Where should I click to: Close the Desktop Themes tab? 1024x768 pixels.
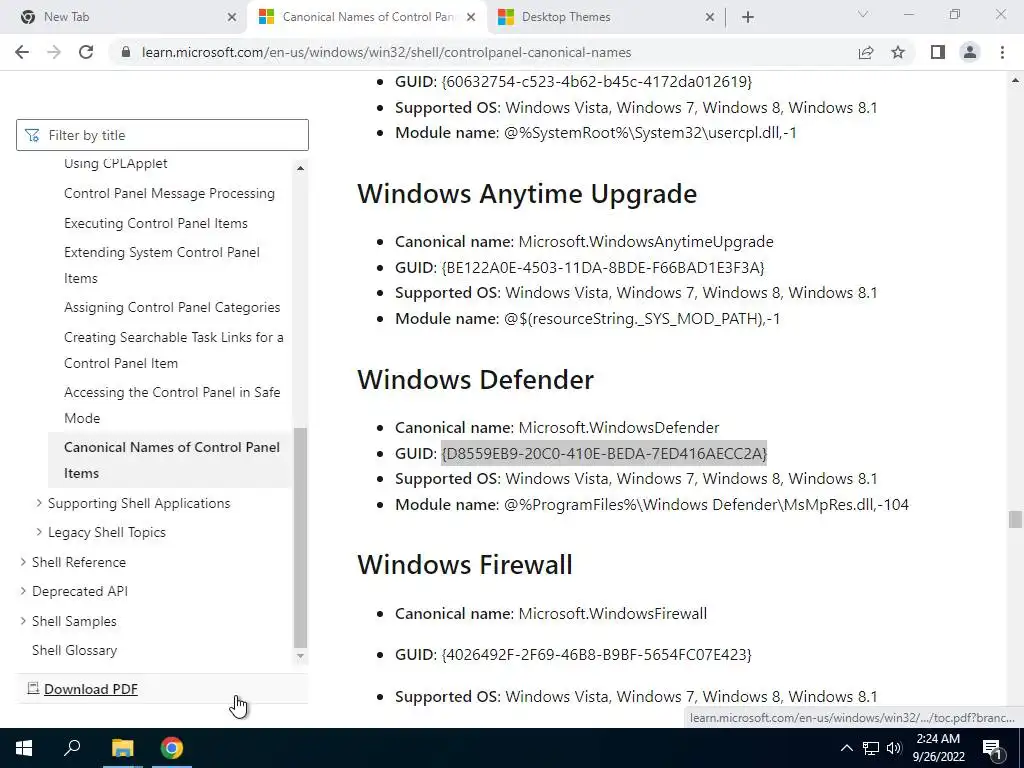710,18
